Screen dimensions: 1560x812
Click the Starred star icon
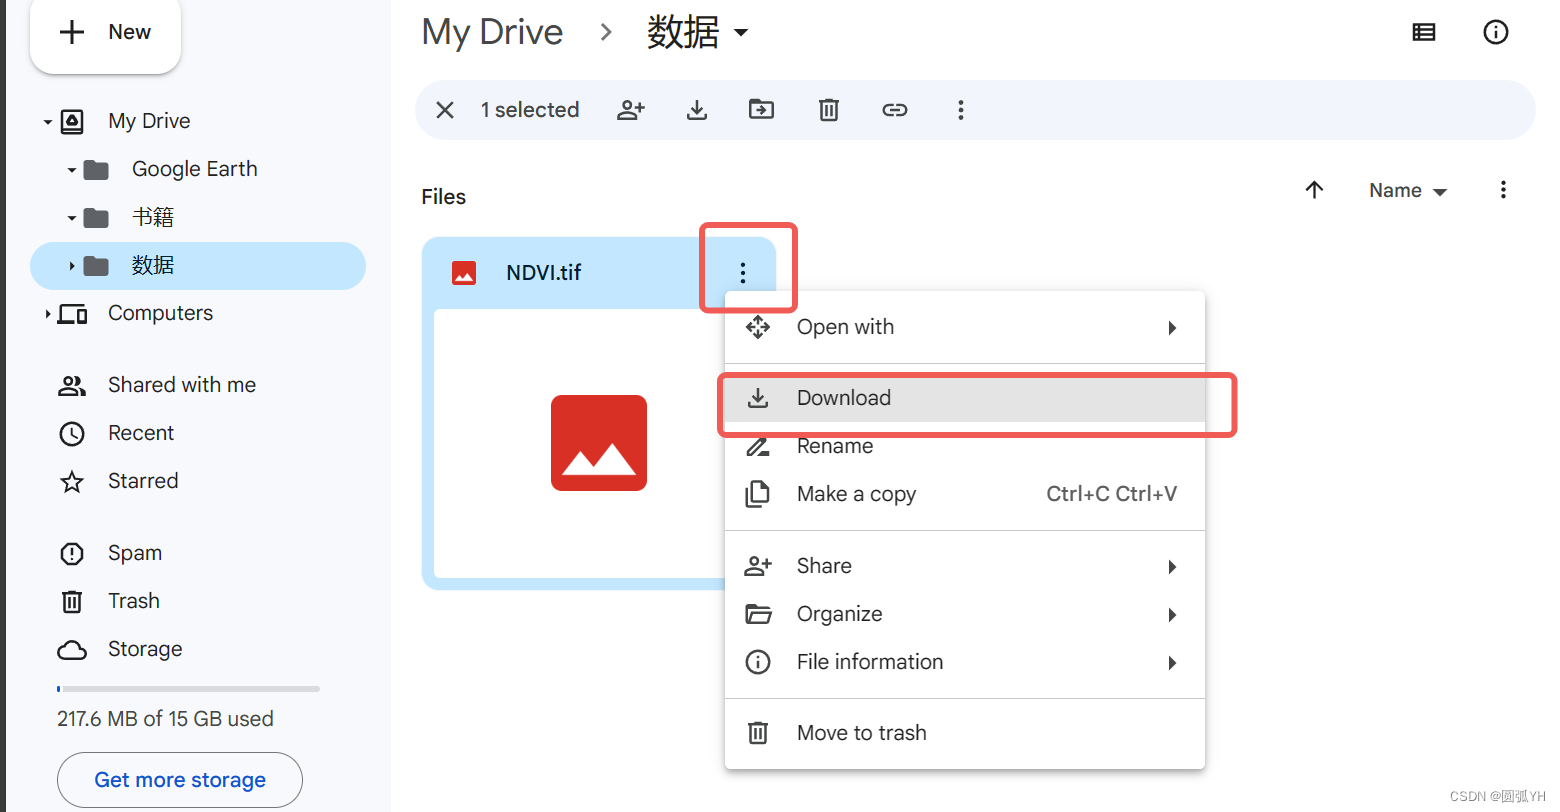(72, 482)
